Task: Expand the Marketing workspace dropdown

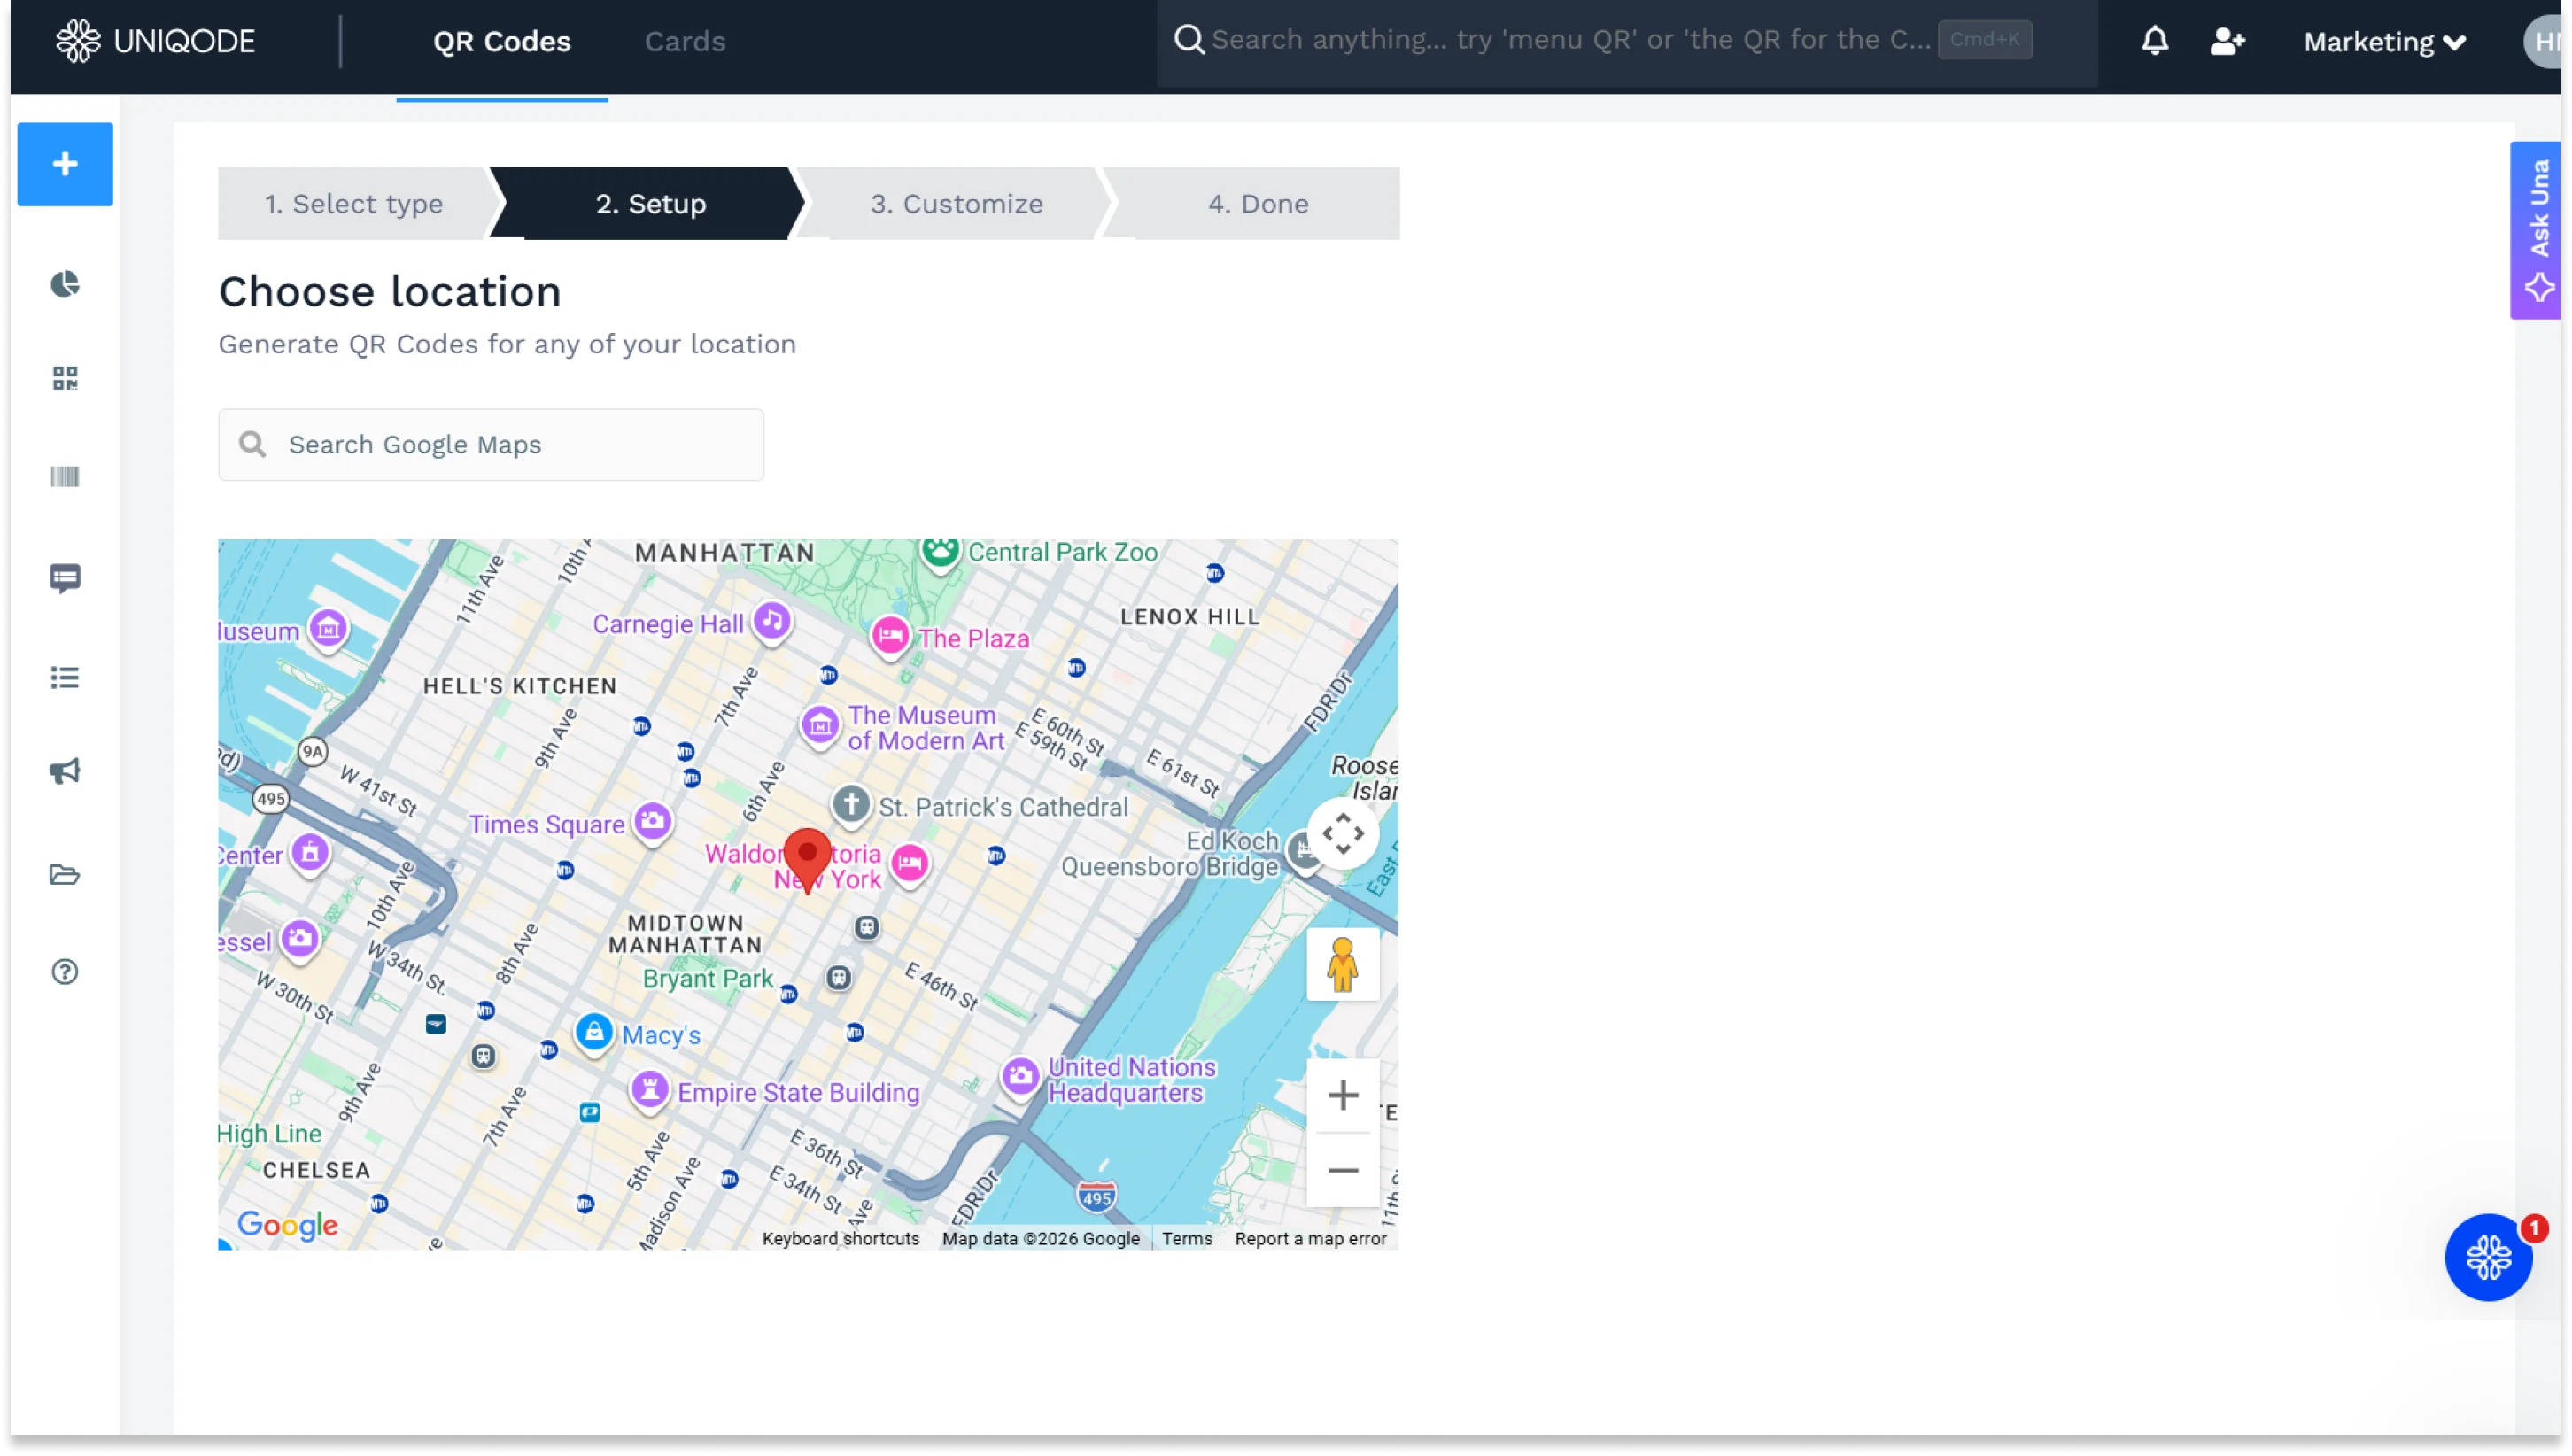Action: 2385,42
